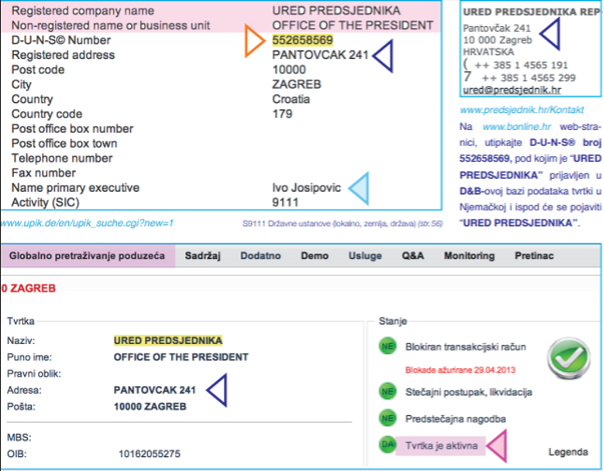Click the S9111 Državne ustanove footnote
Viewport: 604px width, 472px height.
[342, 223]
